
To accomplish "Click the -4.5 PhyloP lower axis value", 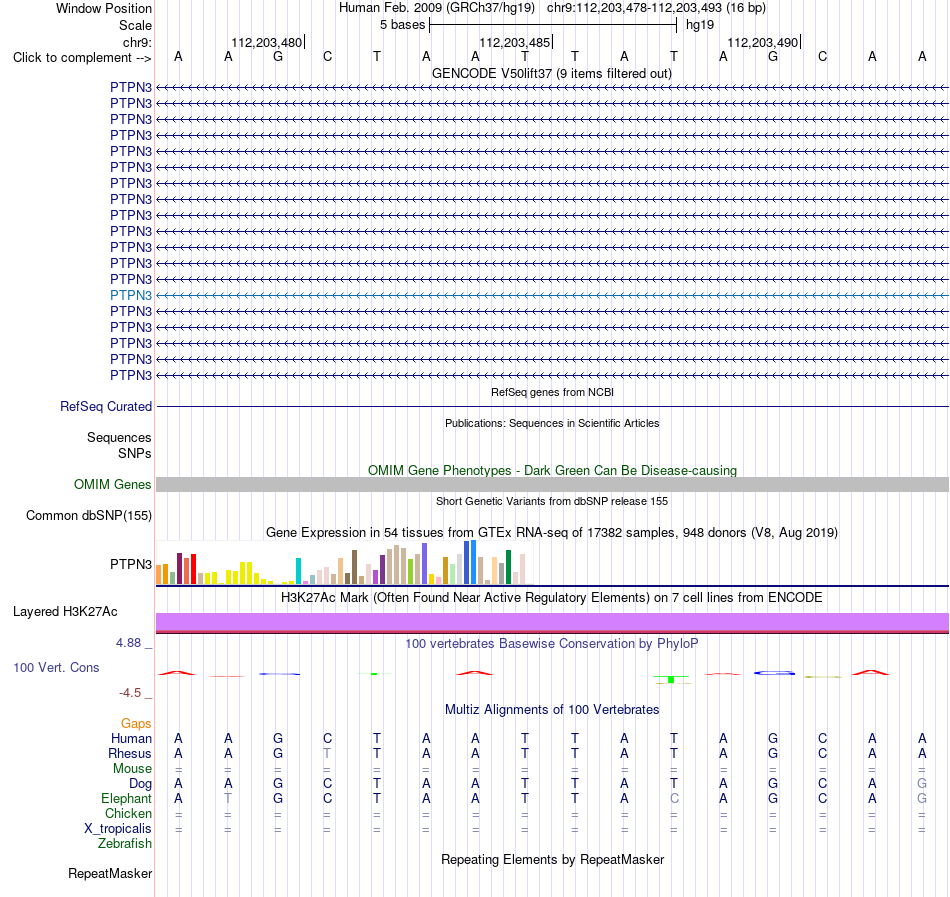I will (130, 693).
